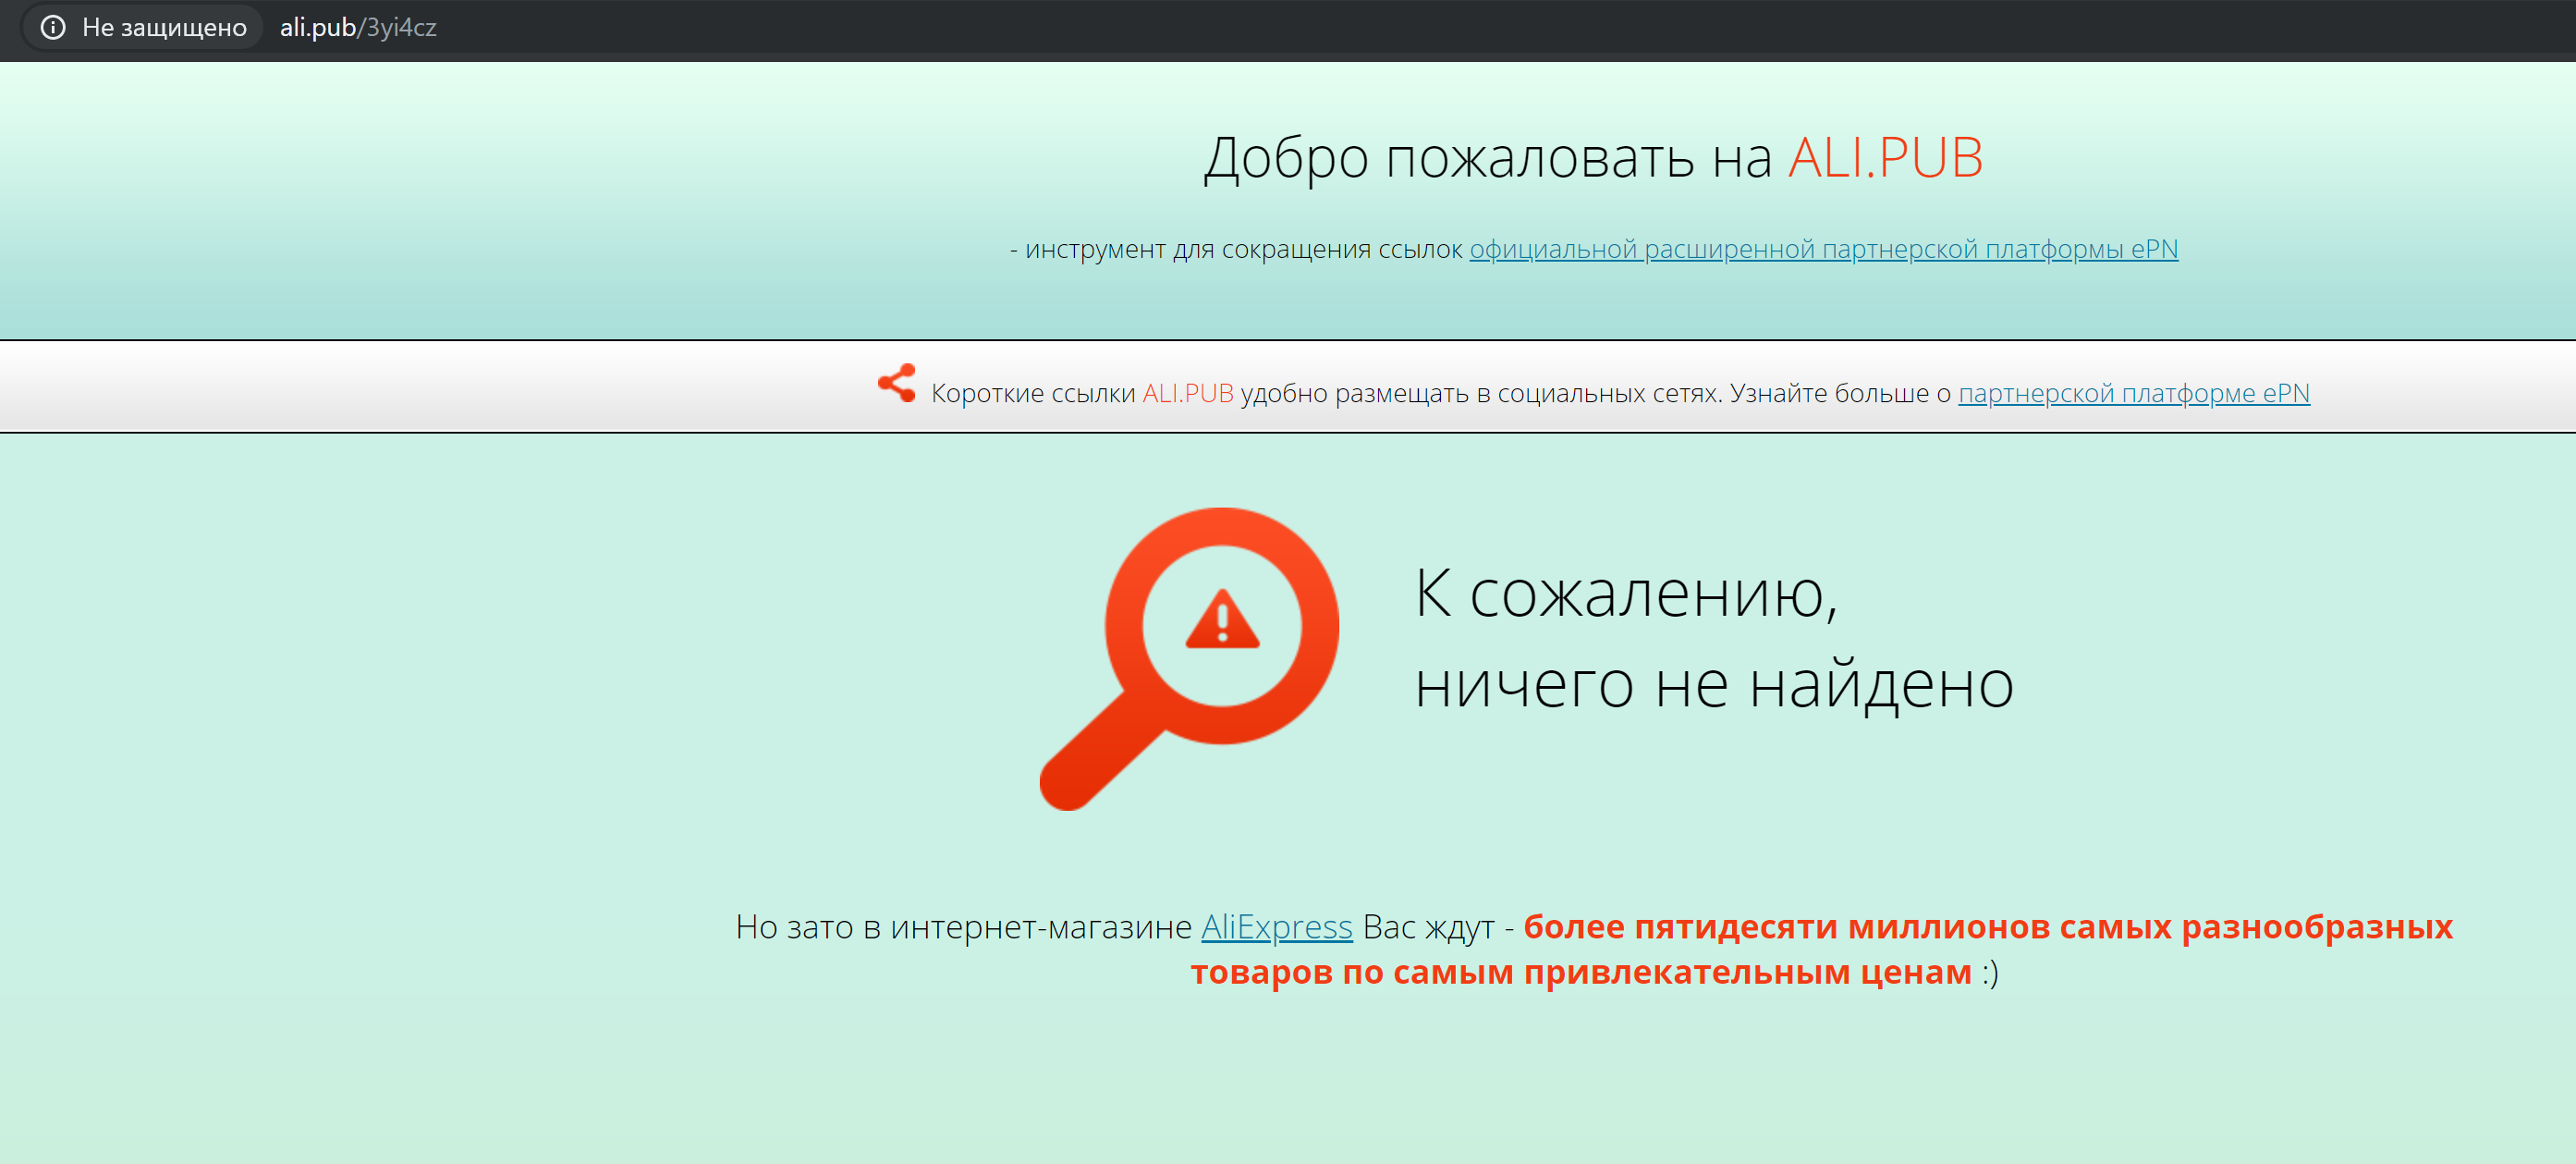The width and height of the screenshot is (2576, 1164).
Task: Click the red ALI.PUB title text
Action: click(1885, 158)
